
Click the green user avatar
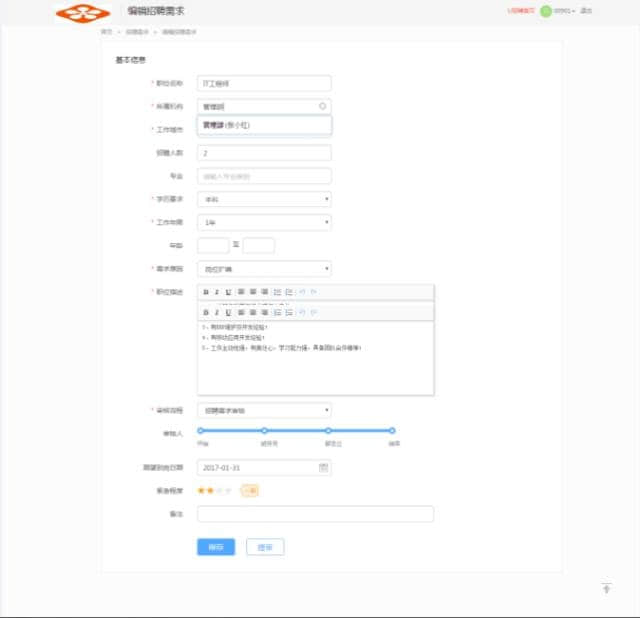(x=545, y=11)
